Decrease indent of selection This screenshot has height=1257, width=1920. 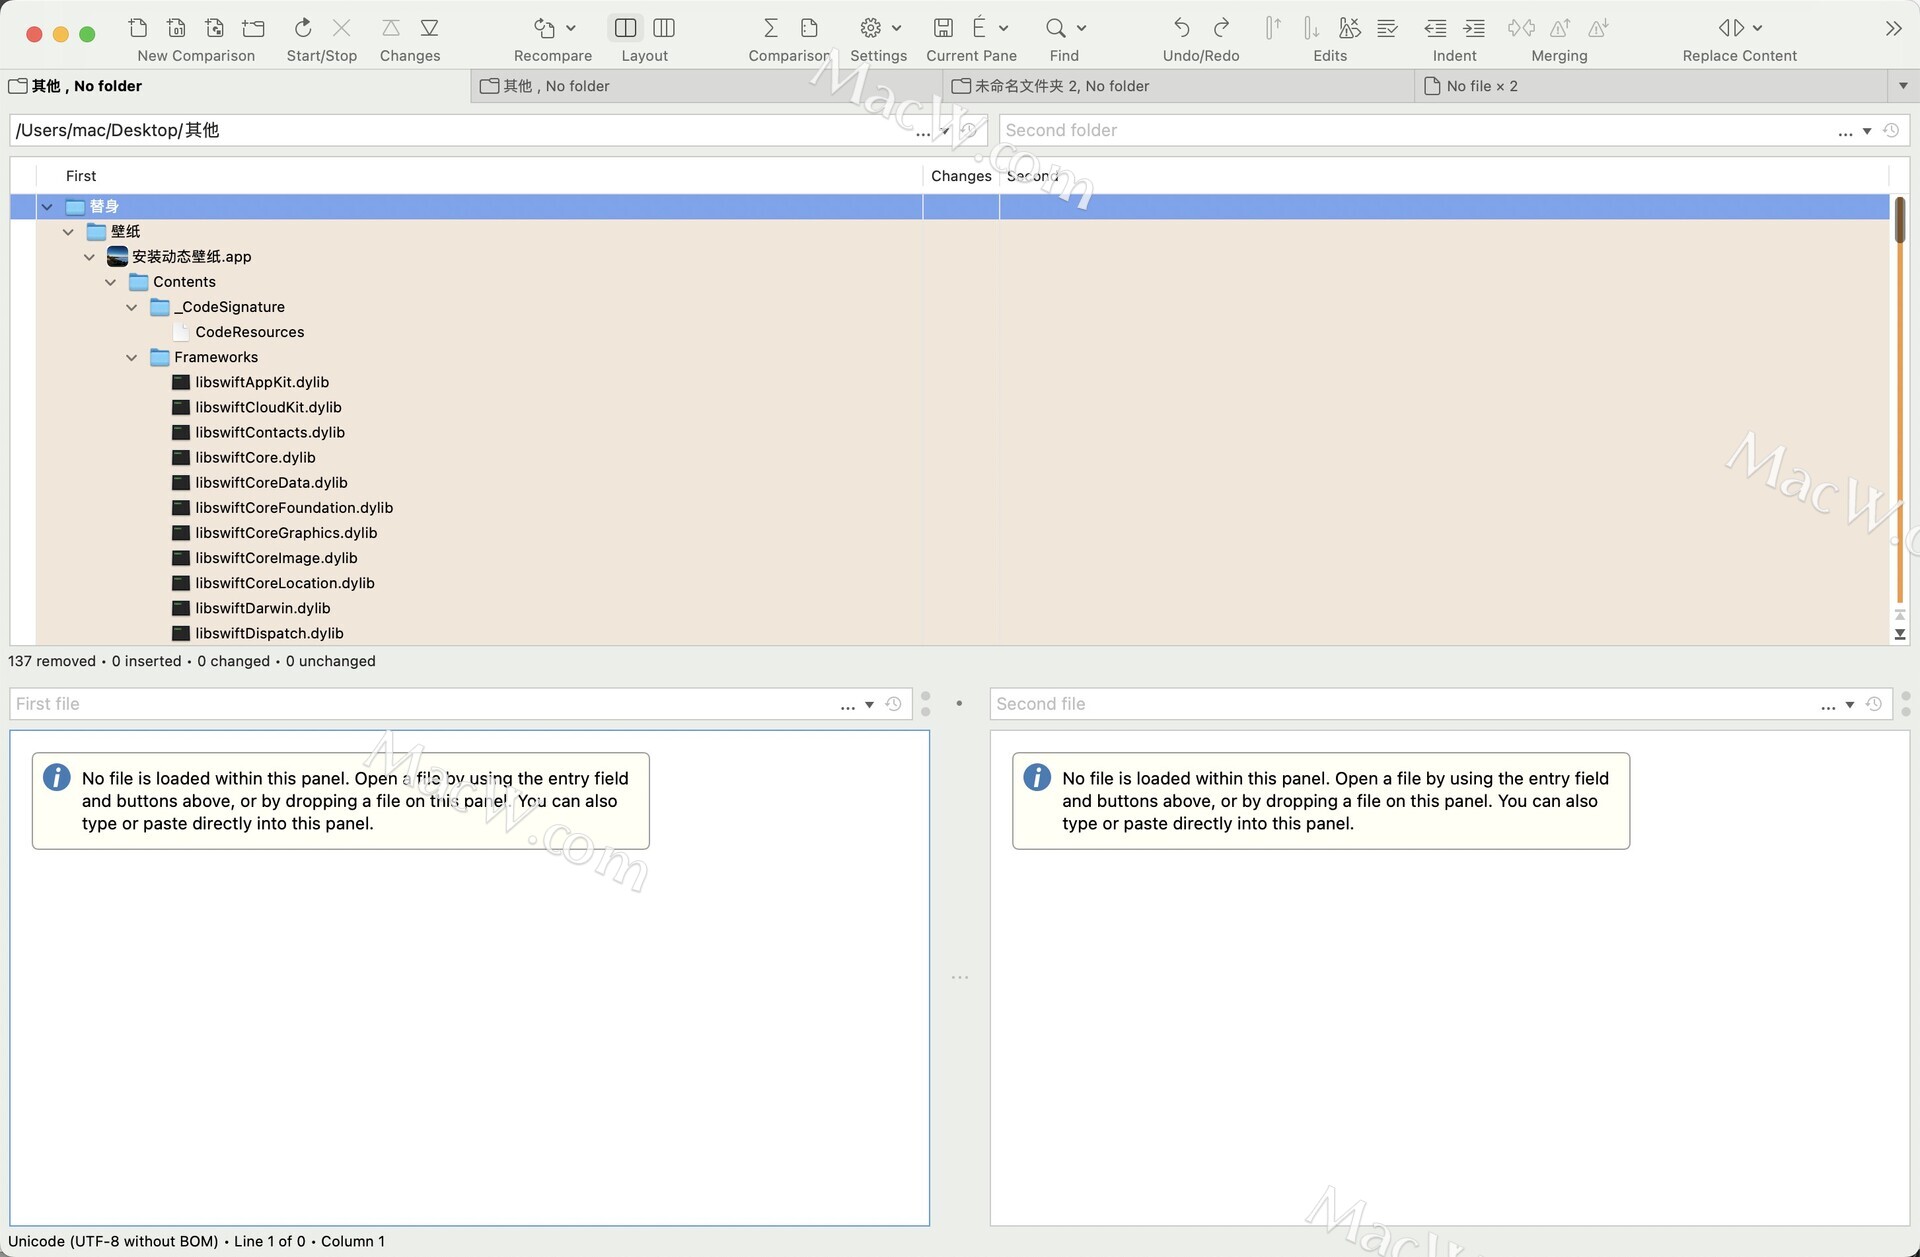1435,28
